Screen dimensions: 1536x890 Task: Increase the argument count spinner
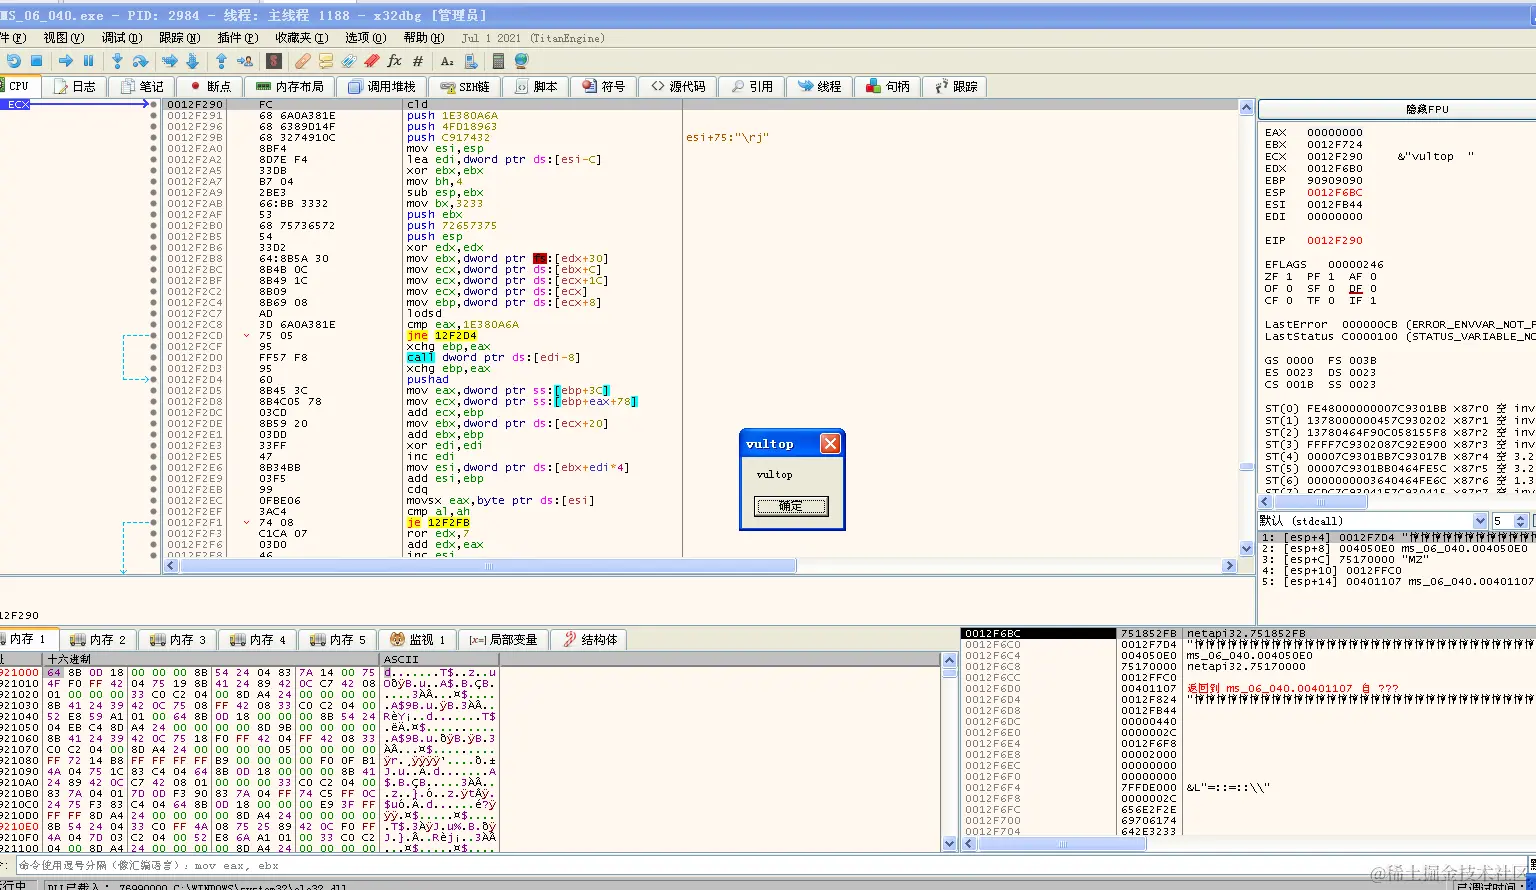tap(1521, 517)
